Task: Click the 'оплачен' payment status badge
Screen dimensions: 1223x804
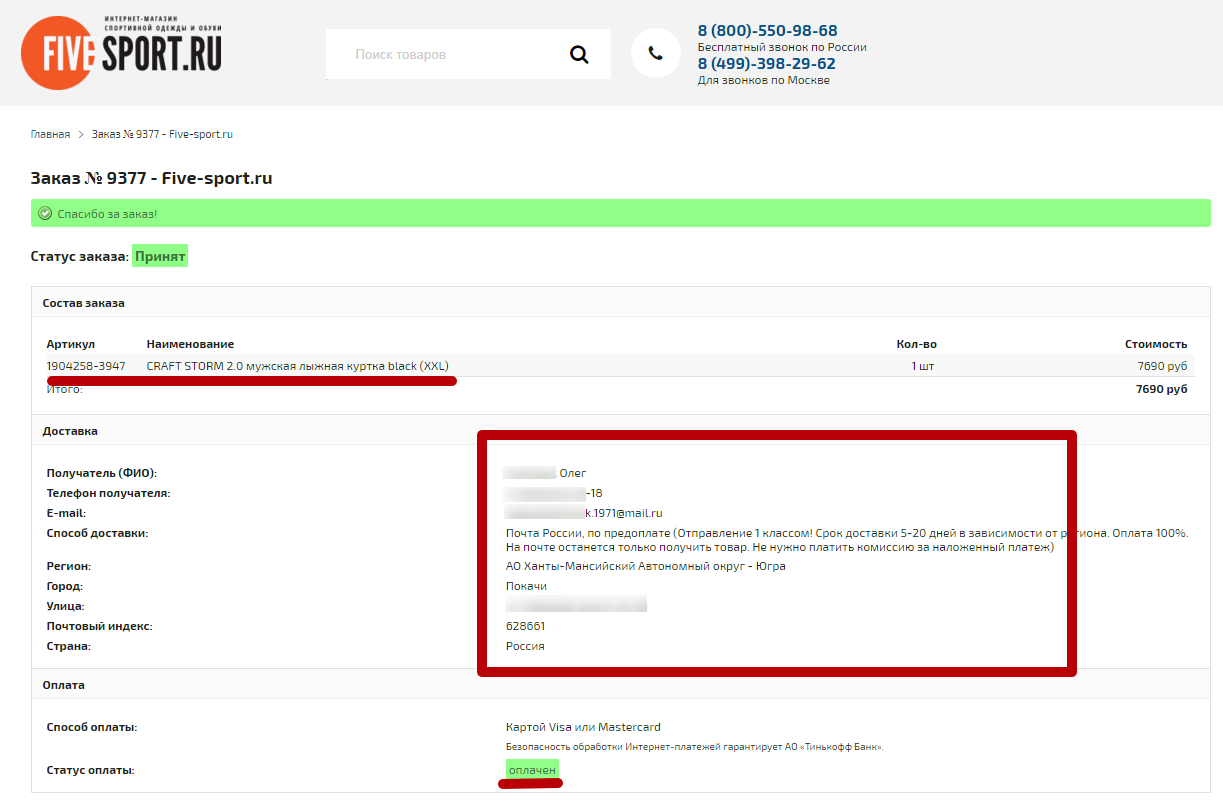Action: pos(532,770)
